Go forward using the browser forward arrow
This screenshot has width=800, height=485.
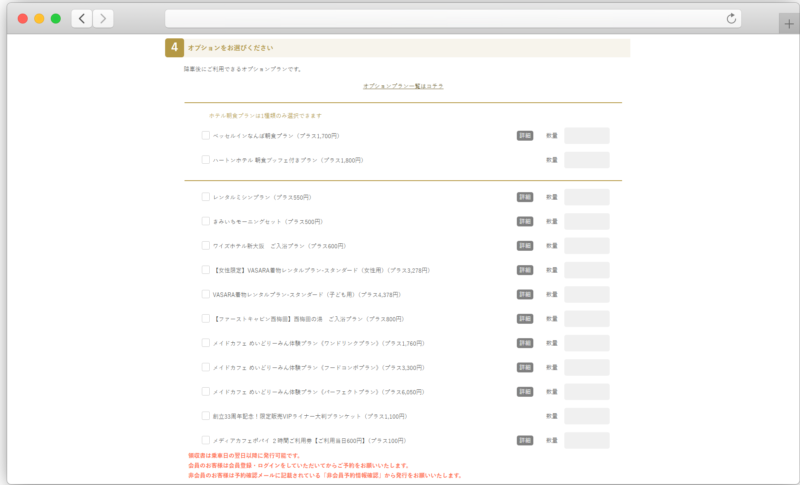(103, 19)
